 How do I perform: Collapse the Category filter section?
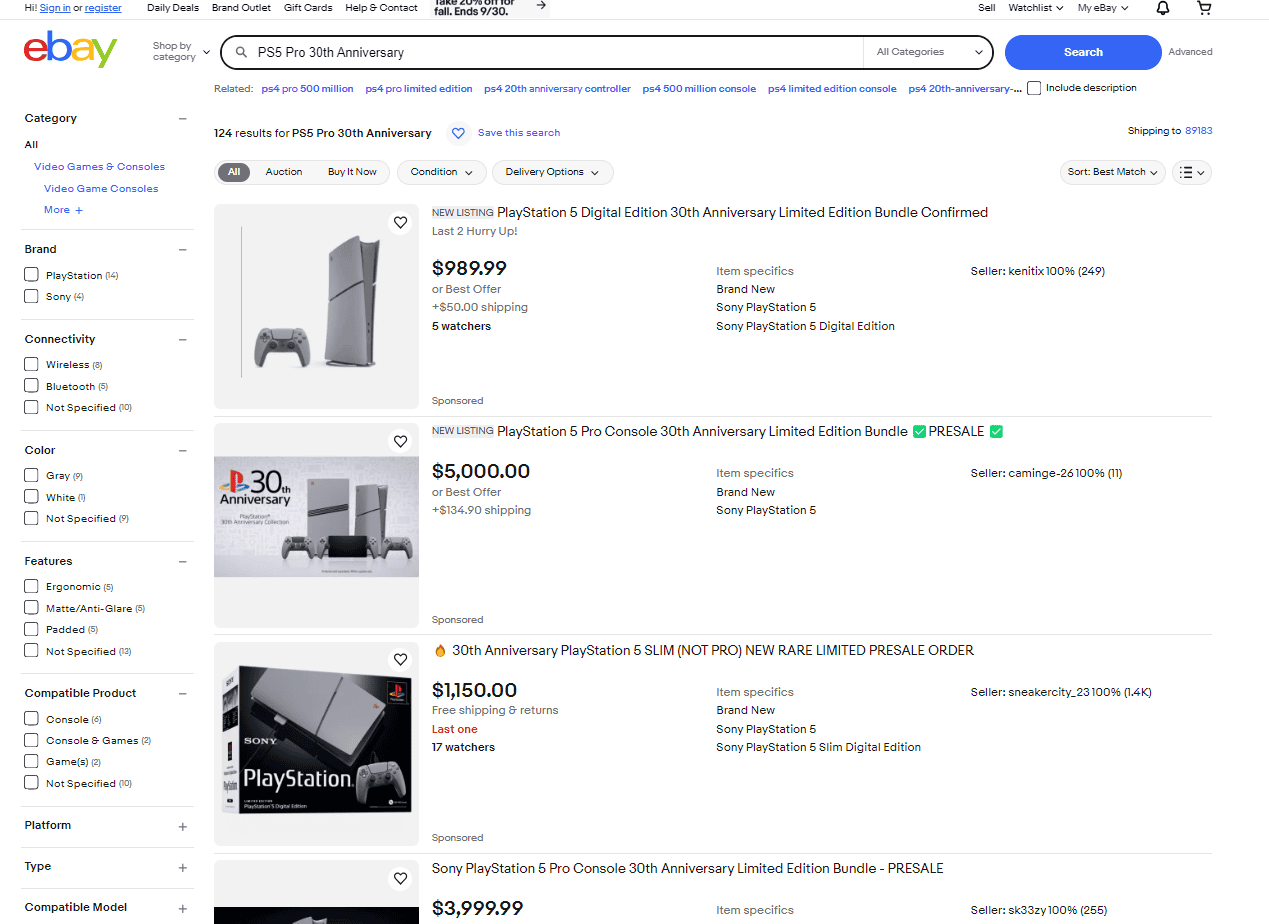point(182,118)
